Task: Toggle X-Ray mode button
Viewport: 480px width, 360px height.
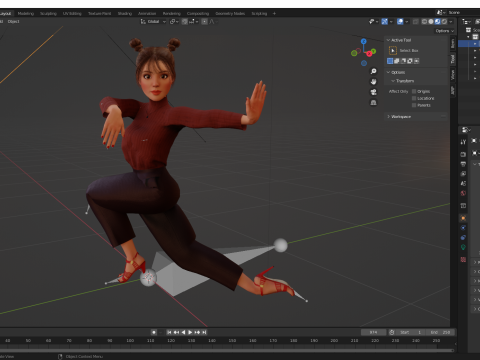Action: click(415, 22)
